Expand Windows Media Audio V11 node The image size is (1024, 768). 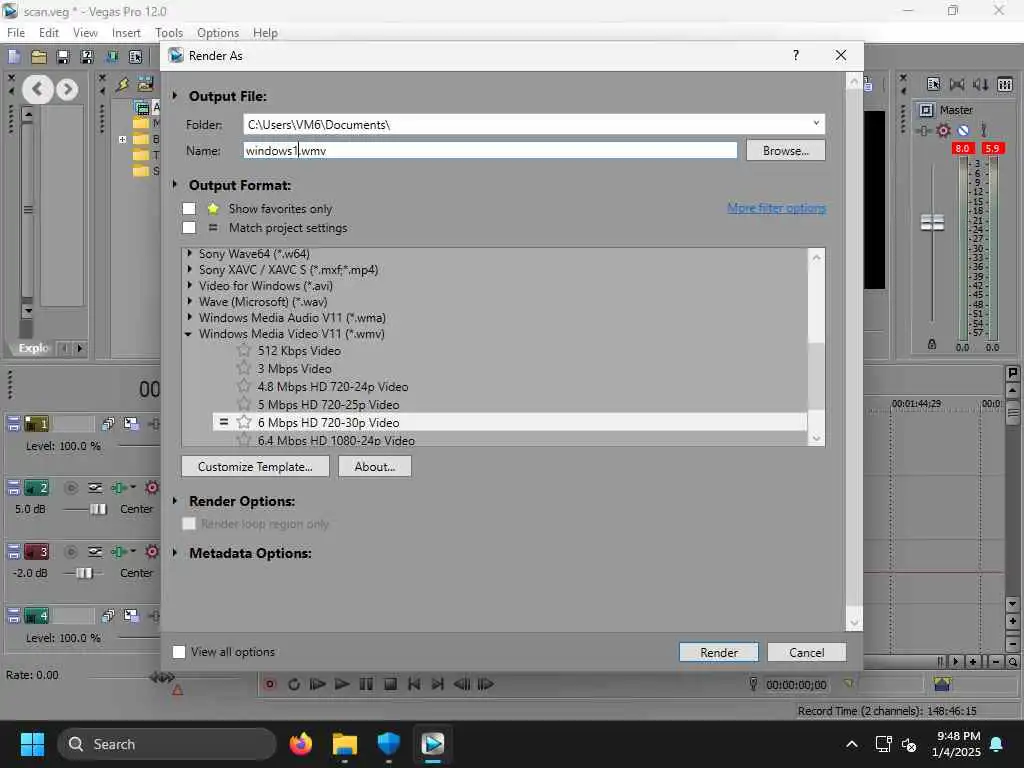pyautogui.click(x=189, y=317)
